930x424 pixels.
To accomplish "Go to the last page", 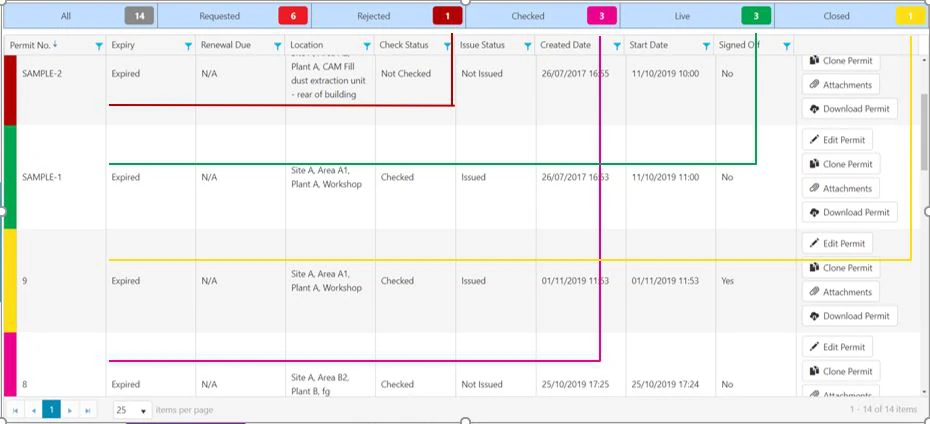I will 88,410.
